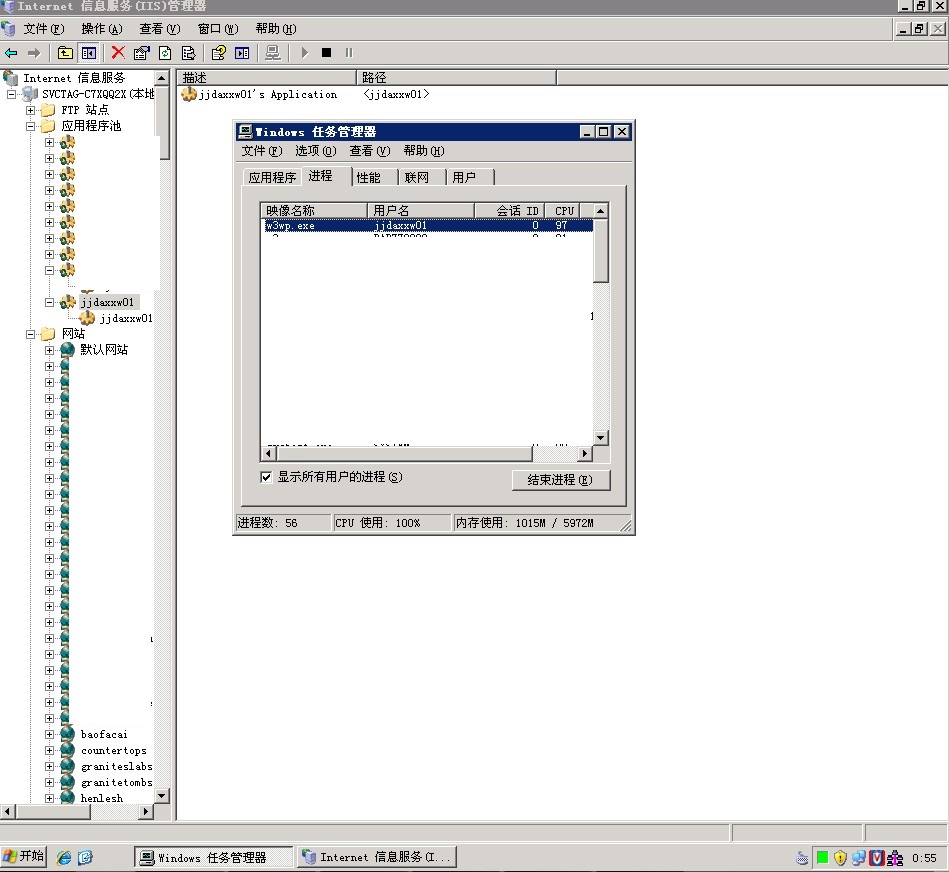Image resolution: width=949 pixels, height=872 pixels.
Task: Sort by 用户名 column header
Action: 421,211
